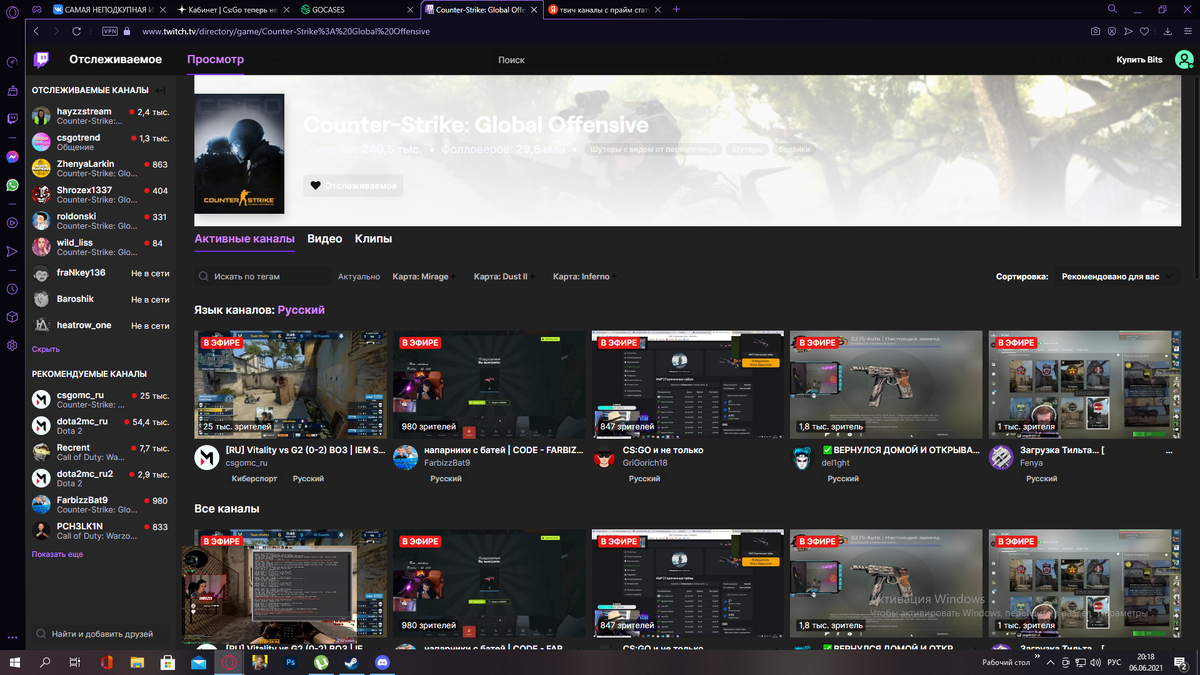1200x675 pixels.
Task: Open Extensions cube icon in sidebar
Action: pos(12,317)
